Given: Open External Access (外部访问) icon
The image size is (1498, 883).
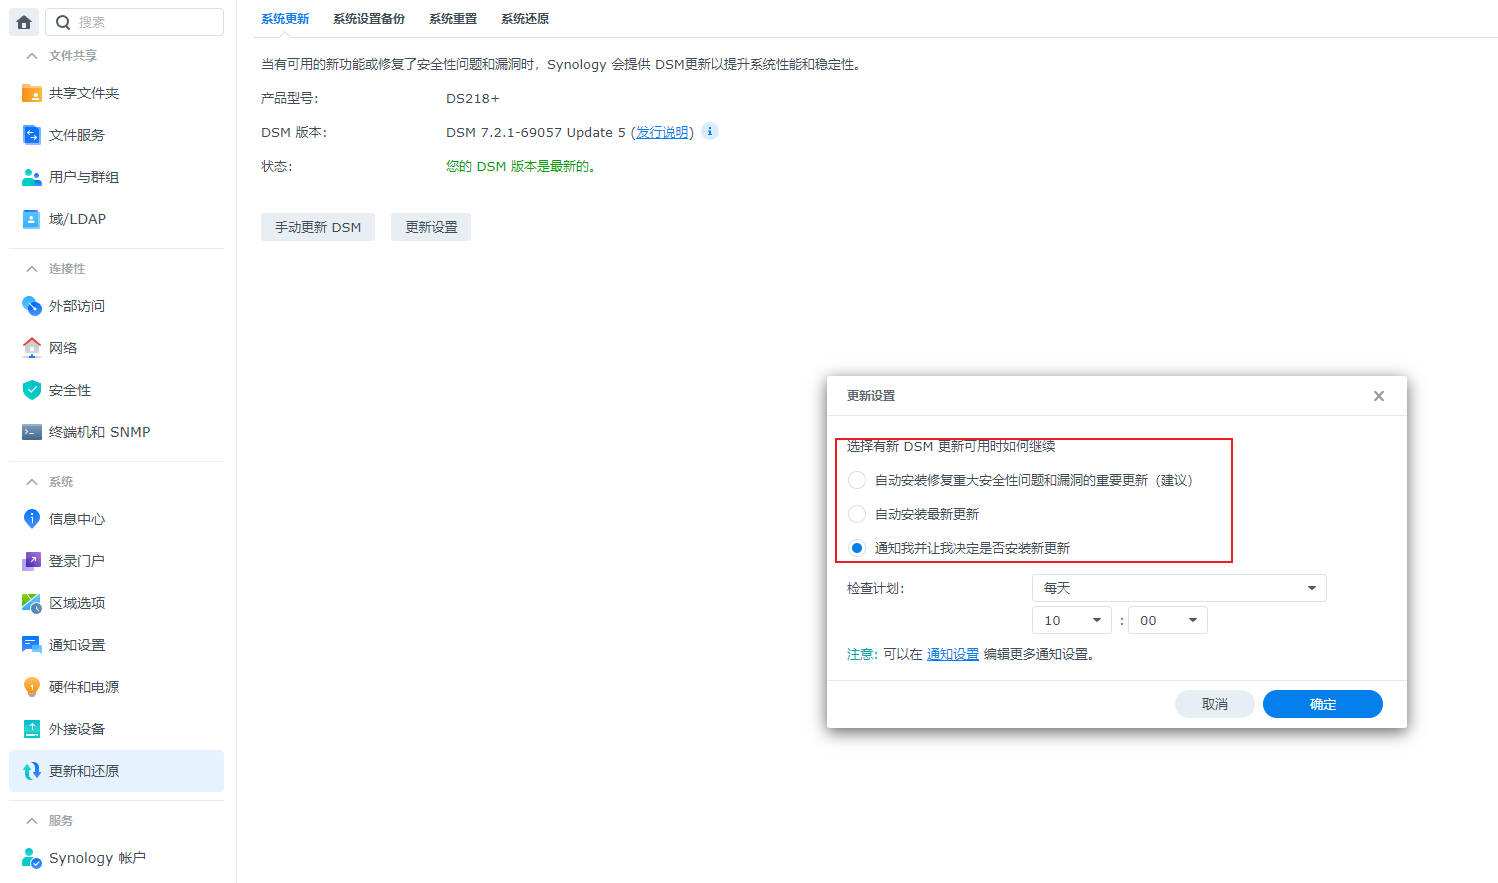Looking at the screenshot, I should coord(32,306).
